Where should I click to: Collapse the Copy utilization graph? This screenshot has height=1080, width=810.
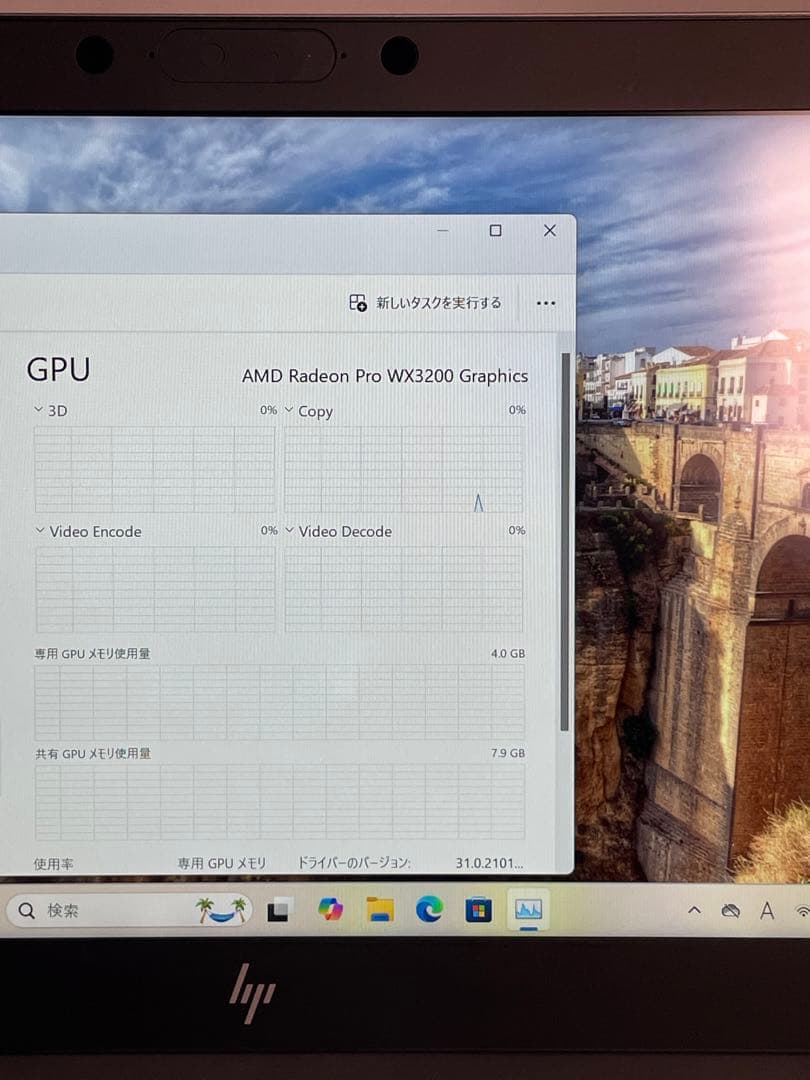288,410
